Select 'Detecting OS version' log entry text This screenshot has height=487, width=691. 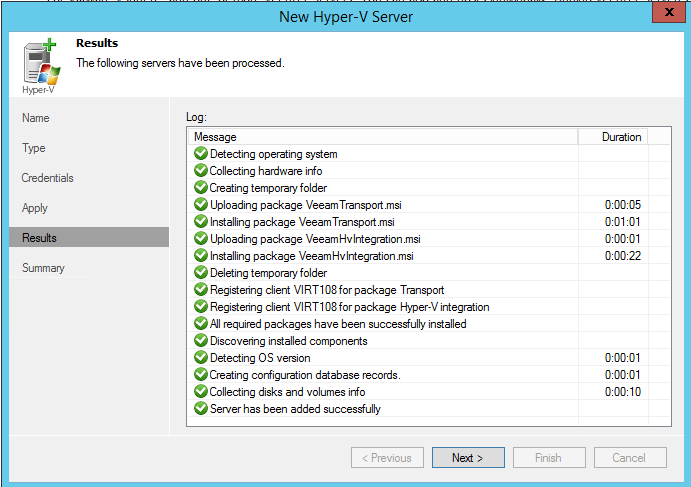point(260,358)
